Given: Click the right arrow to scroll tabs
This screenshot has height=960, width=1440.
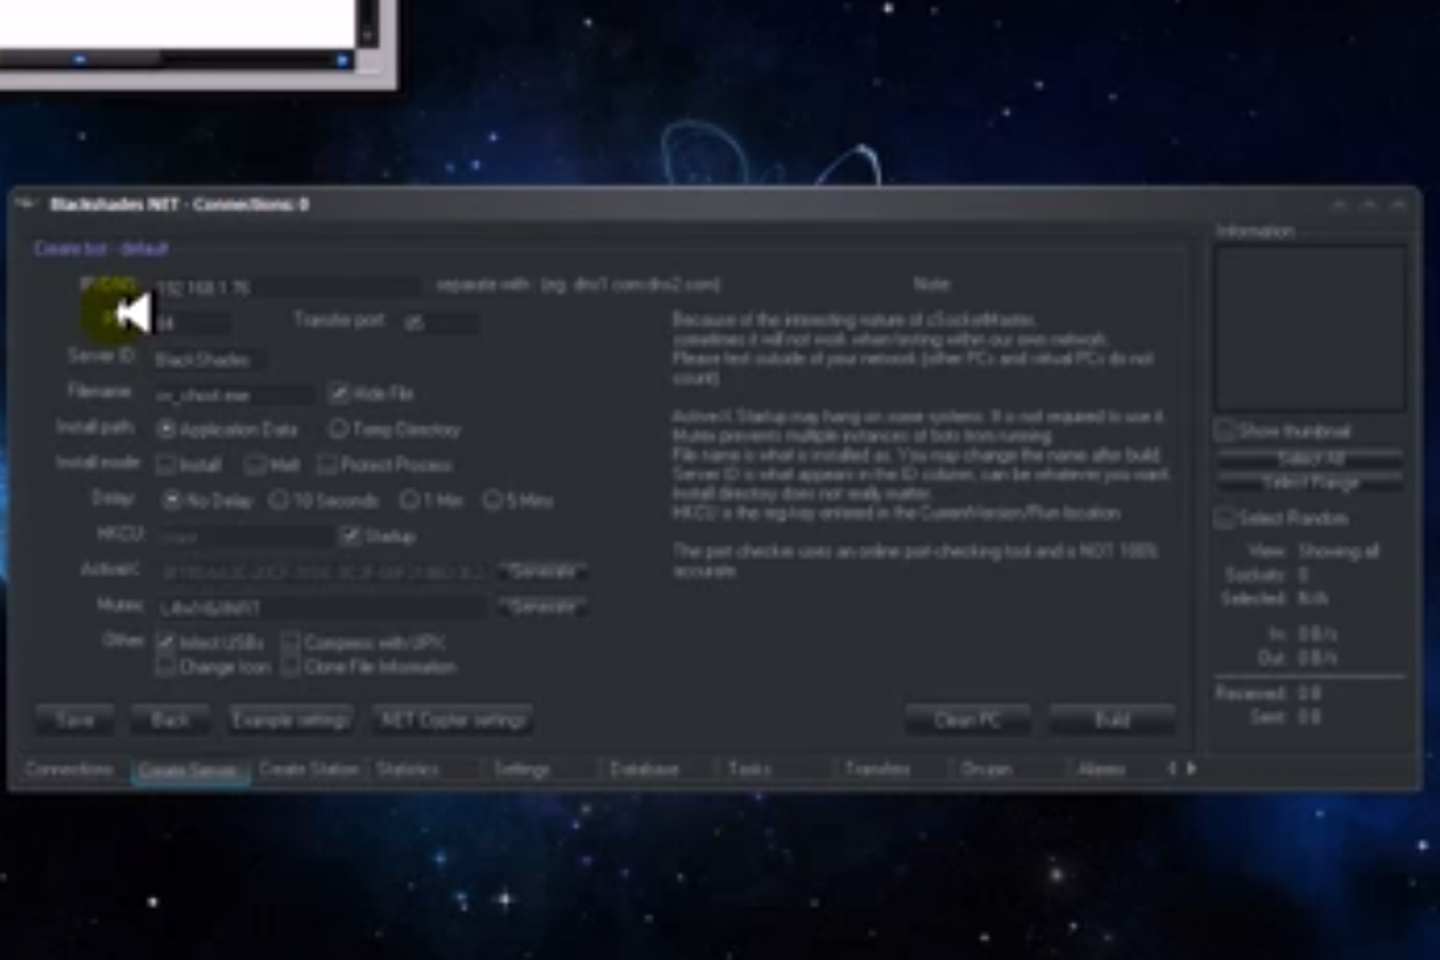Looking at the screenshot, I should click(x=1190, y=769).
